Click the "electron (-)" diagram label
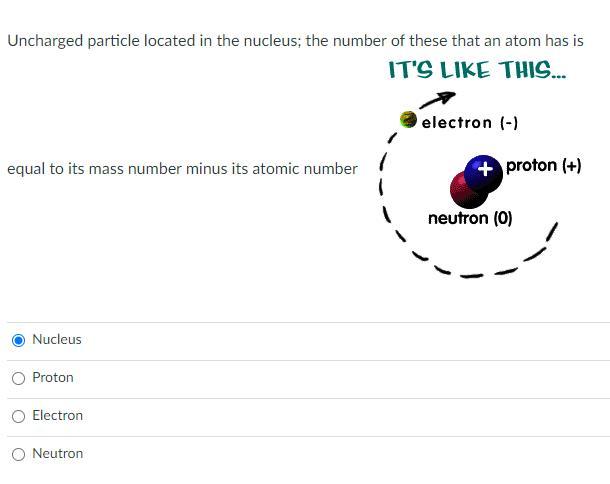This screenshot has width=610, height=484. [470, 123]
